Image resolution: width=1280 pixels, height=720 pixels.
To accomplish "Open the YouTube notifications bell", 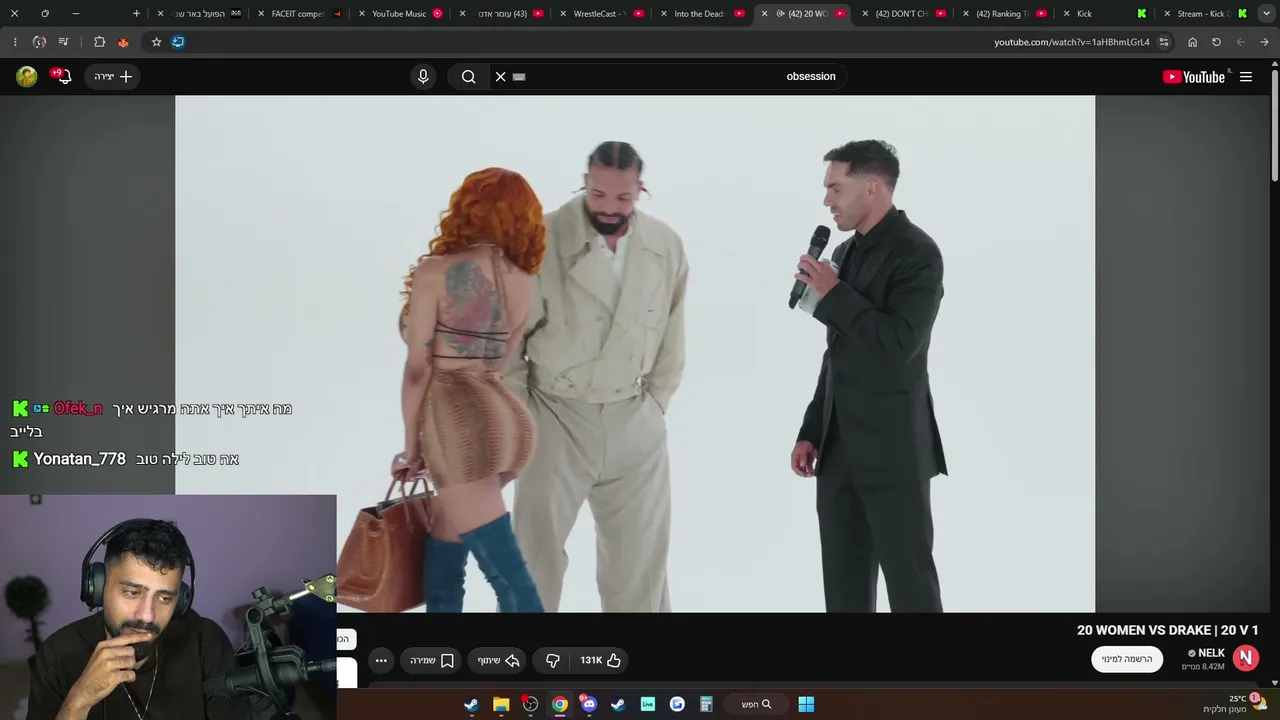I will point(63,76).
